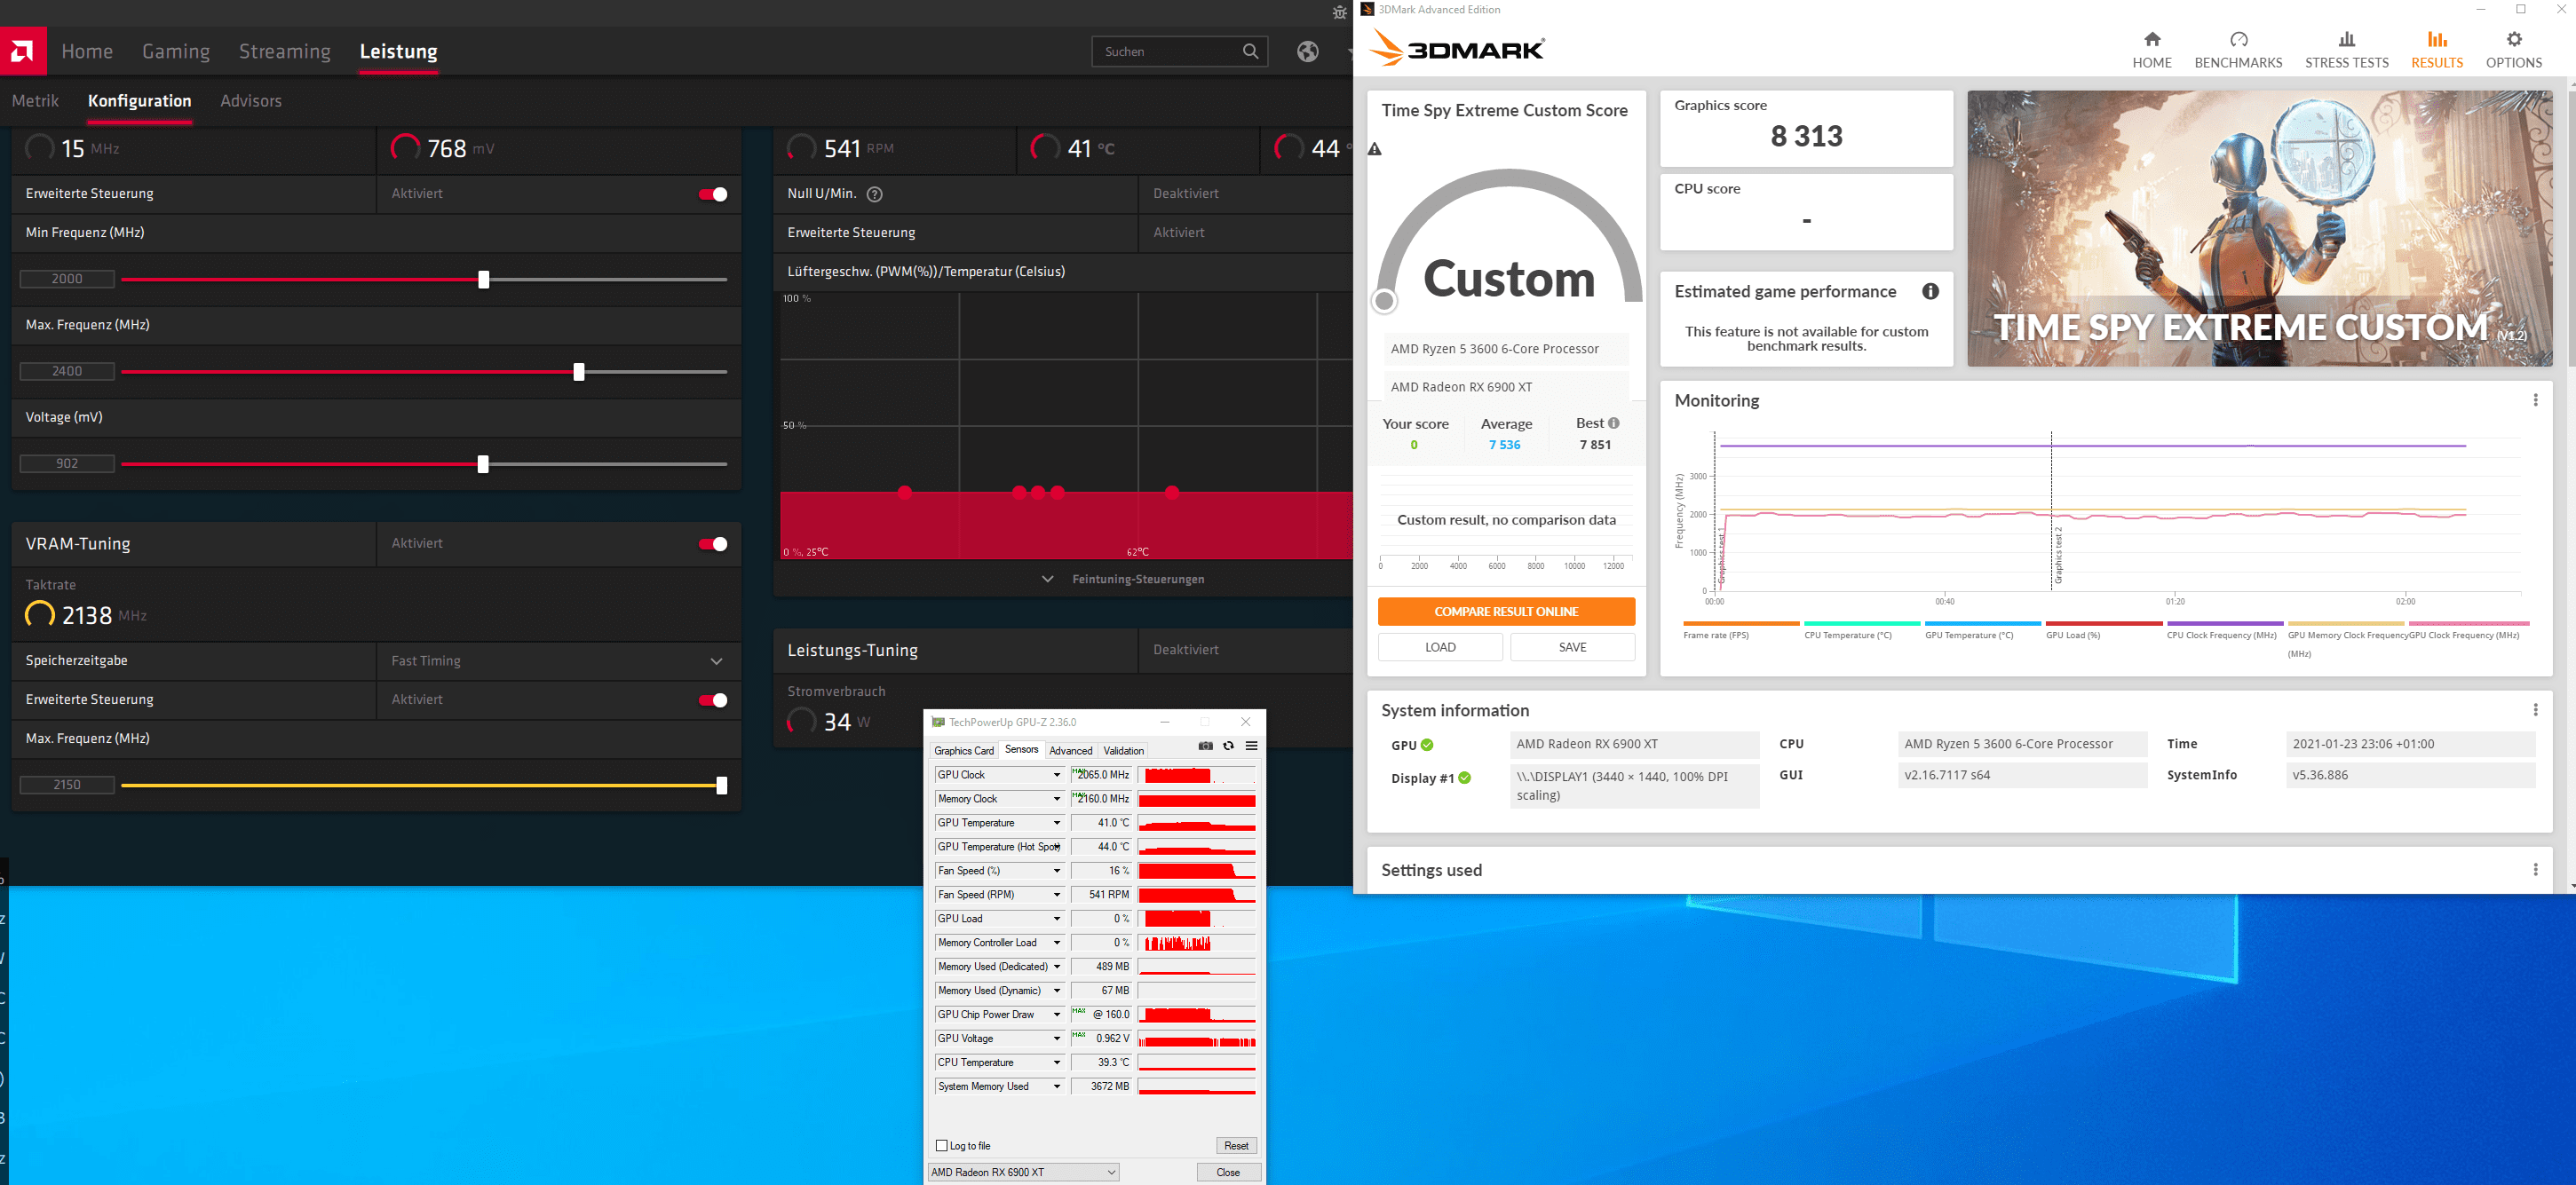The height and width of the screenshot is (1185, 2576).
Task: Open the web browser globe icon in Radeon Software
Action: pos(1307,51)
